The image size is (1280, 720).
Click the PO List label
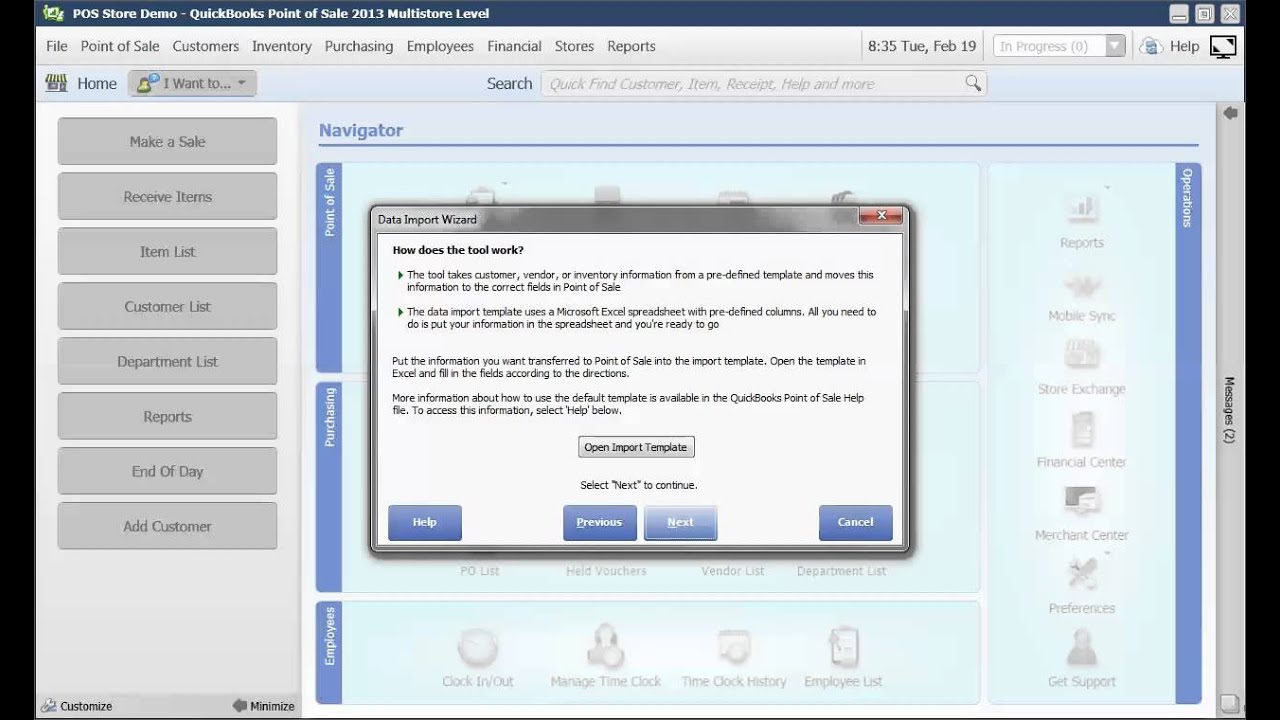tap(479, 571)
